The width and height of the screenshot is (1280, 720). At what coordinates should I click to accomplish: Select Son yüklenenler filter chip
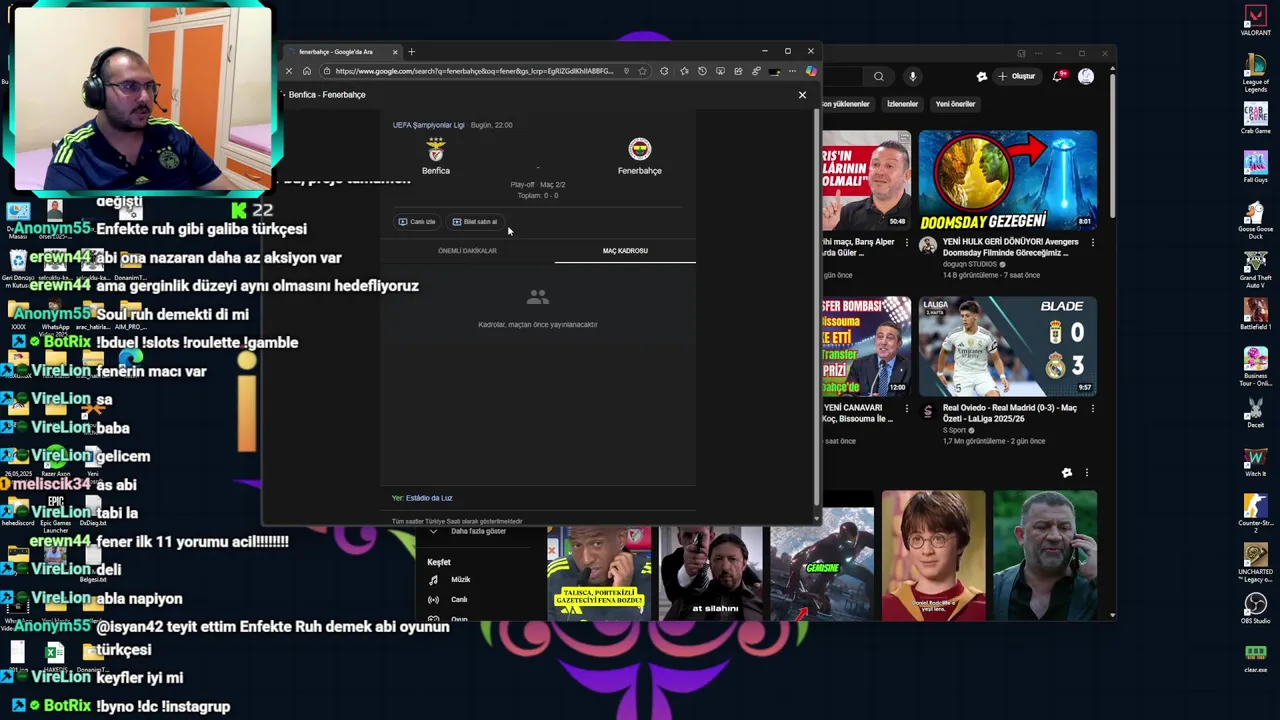(x=846, y=104)
